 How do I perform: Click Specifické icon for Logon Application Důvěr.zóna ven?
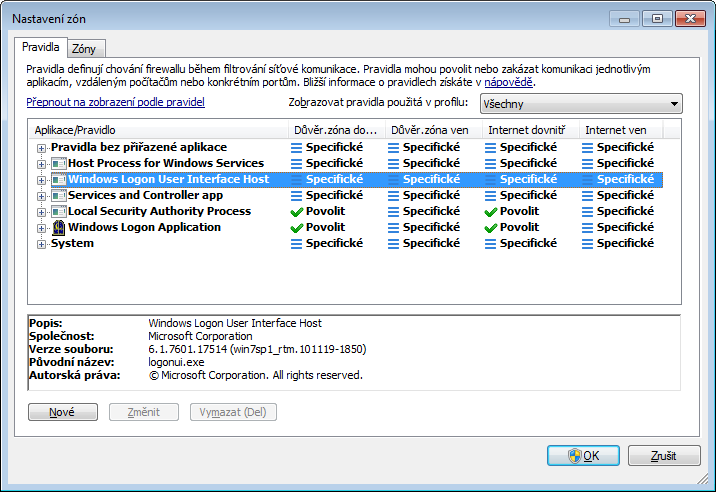394,227
